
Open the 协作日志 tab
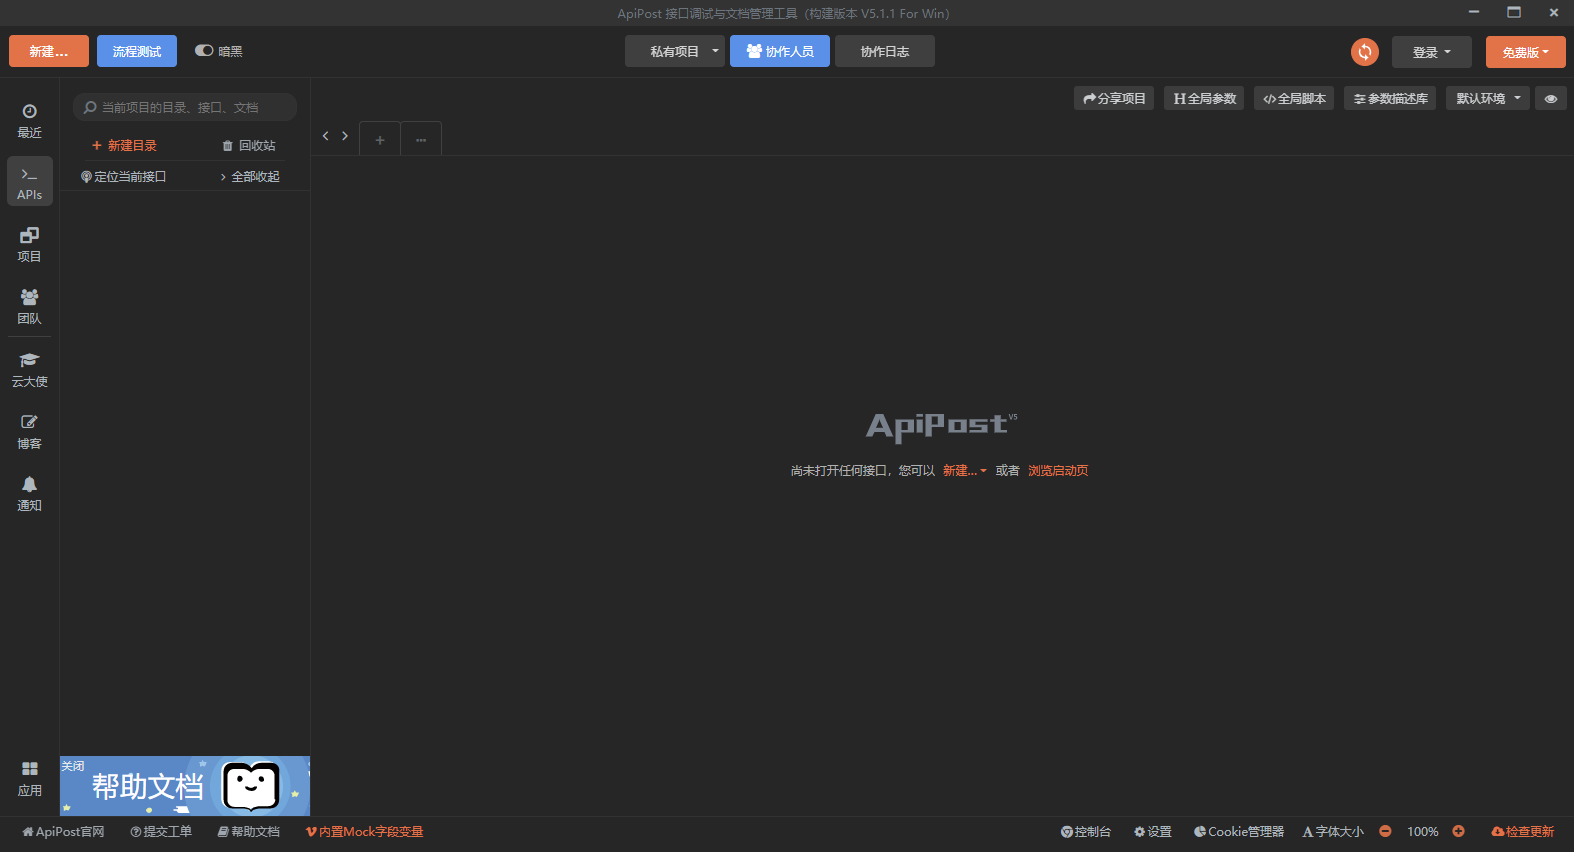885,51
